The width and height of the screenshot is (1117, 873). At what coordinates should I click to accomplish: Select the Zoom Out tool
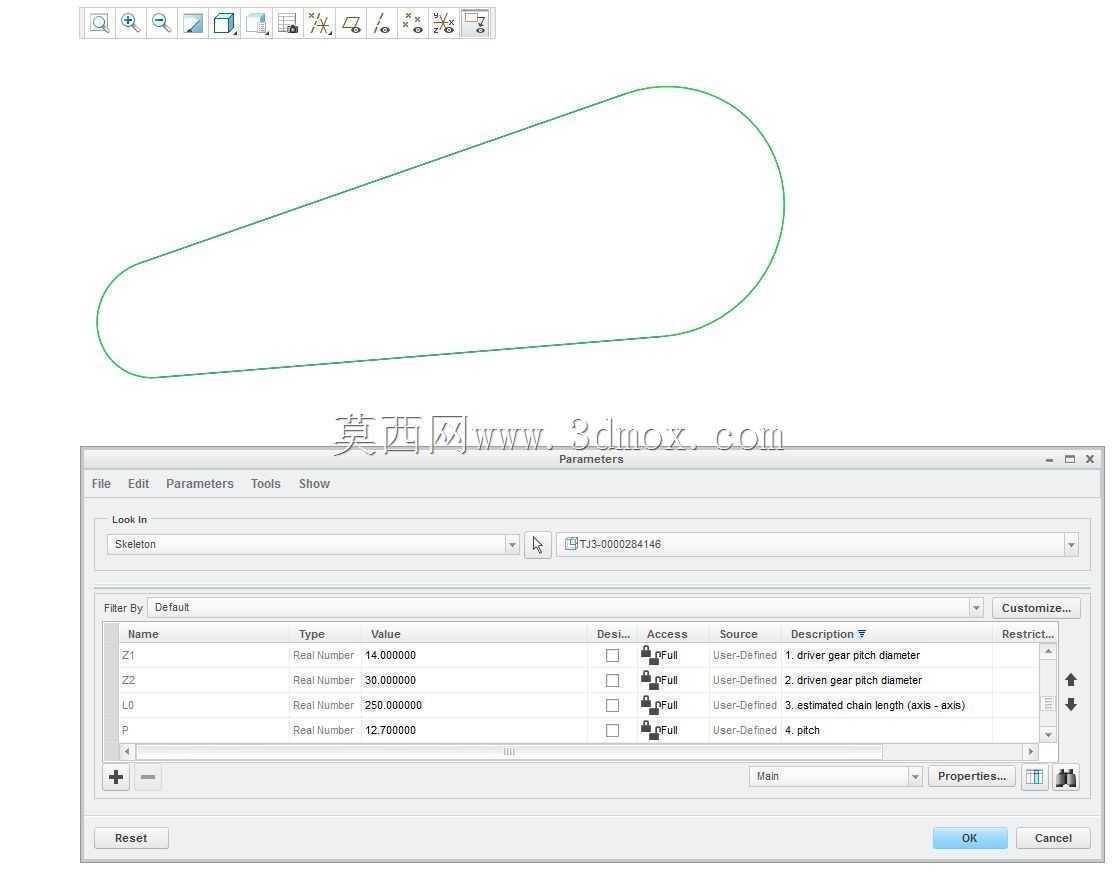pos(162,24)
